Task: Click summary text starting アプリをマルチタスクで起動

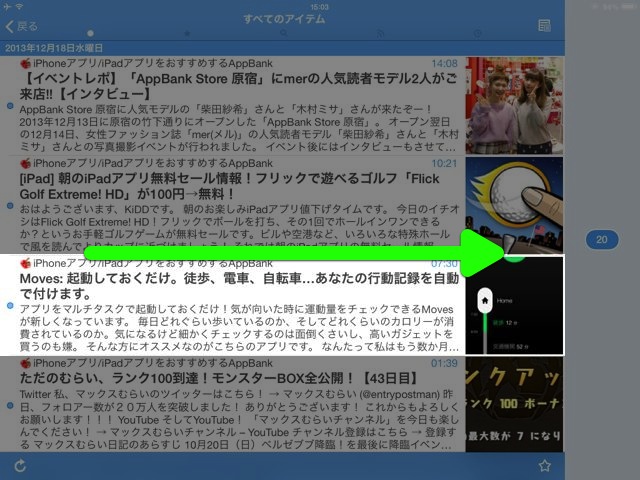Action: tap(239, 328)
